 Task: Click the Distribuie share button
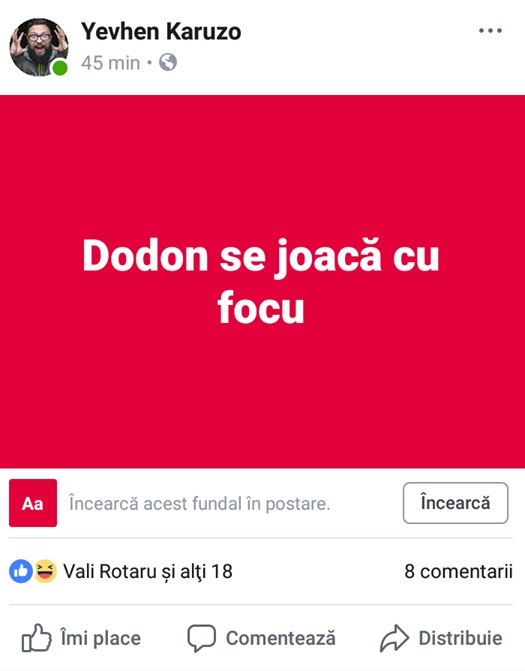[441, 638]
